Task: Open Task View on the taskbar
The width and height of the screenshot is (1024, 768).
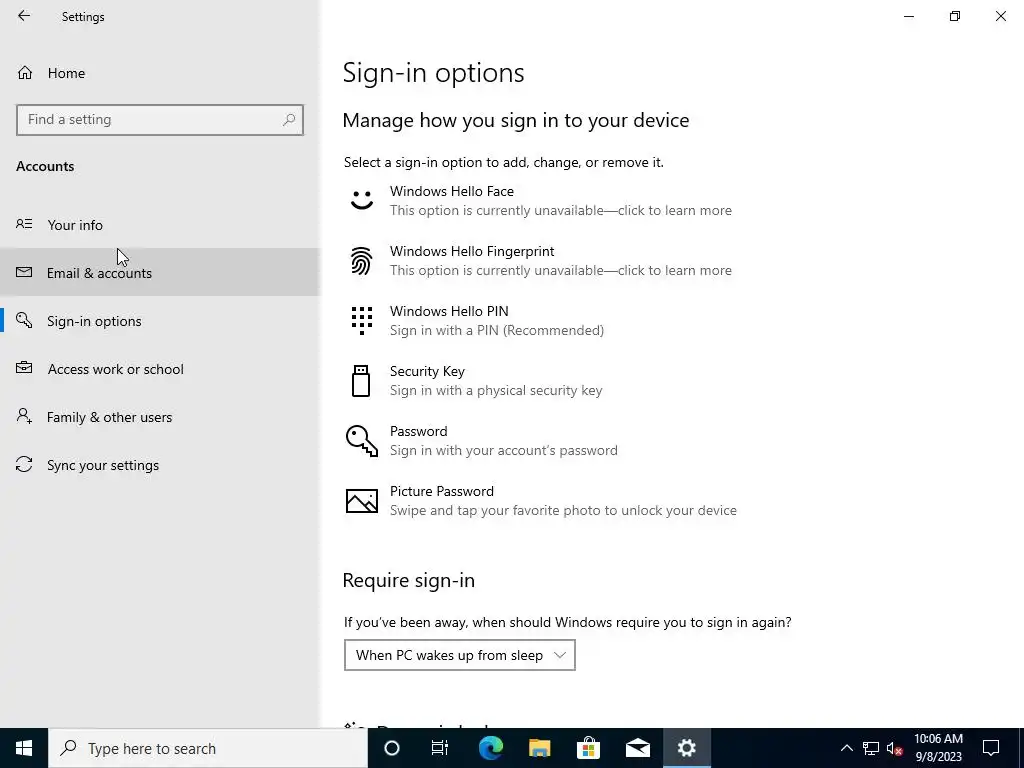Action: [x=440, y=748]
